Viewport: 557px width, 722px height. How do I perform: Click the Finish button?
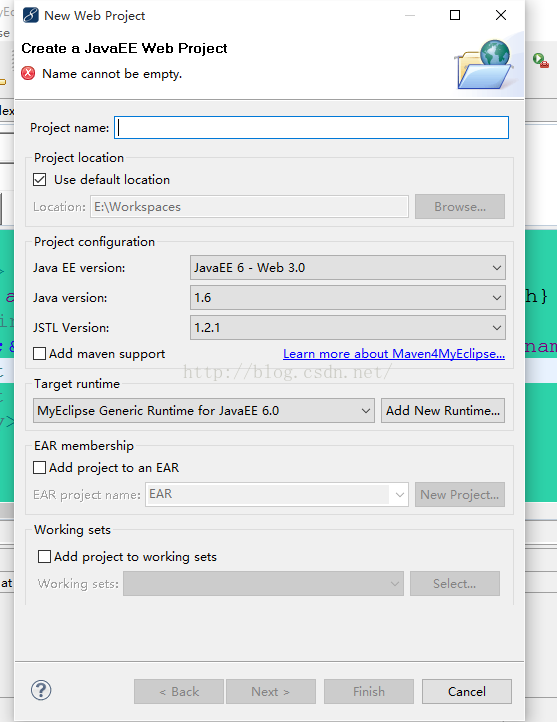pyautogui.click(x=369, y=692)
